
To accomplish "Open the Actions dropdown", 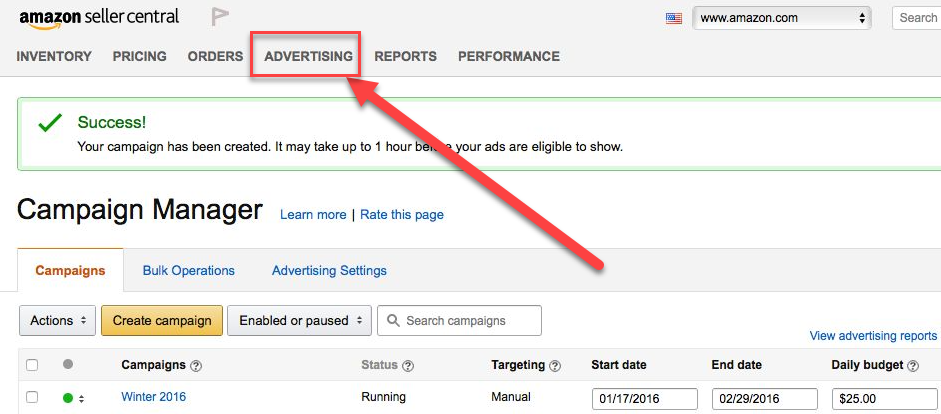I will click(x=58, y=320).
